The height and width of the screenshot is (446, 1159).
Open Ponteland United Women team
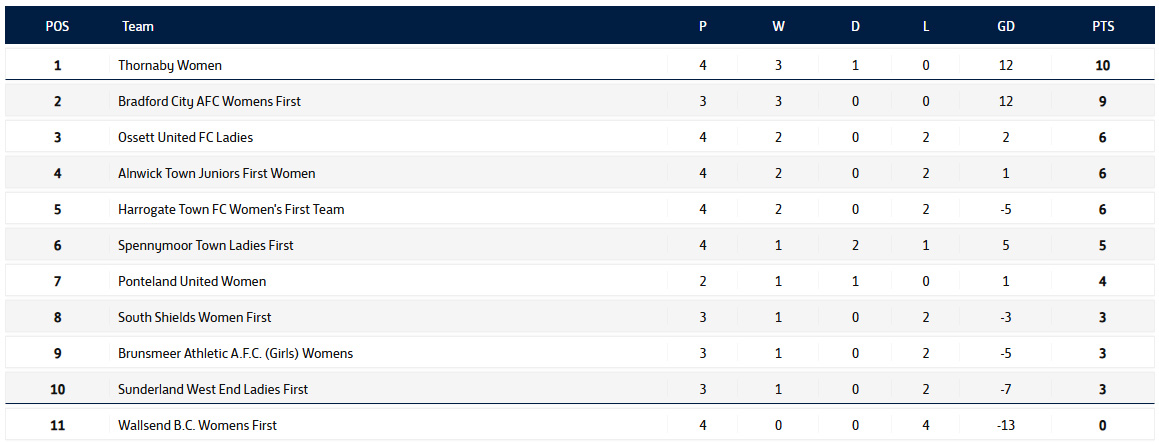192,282
